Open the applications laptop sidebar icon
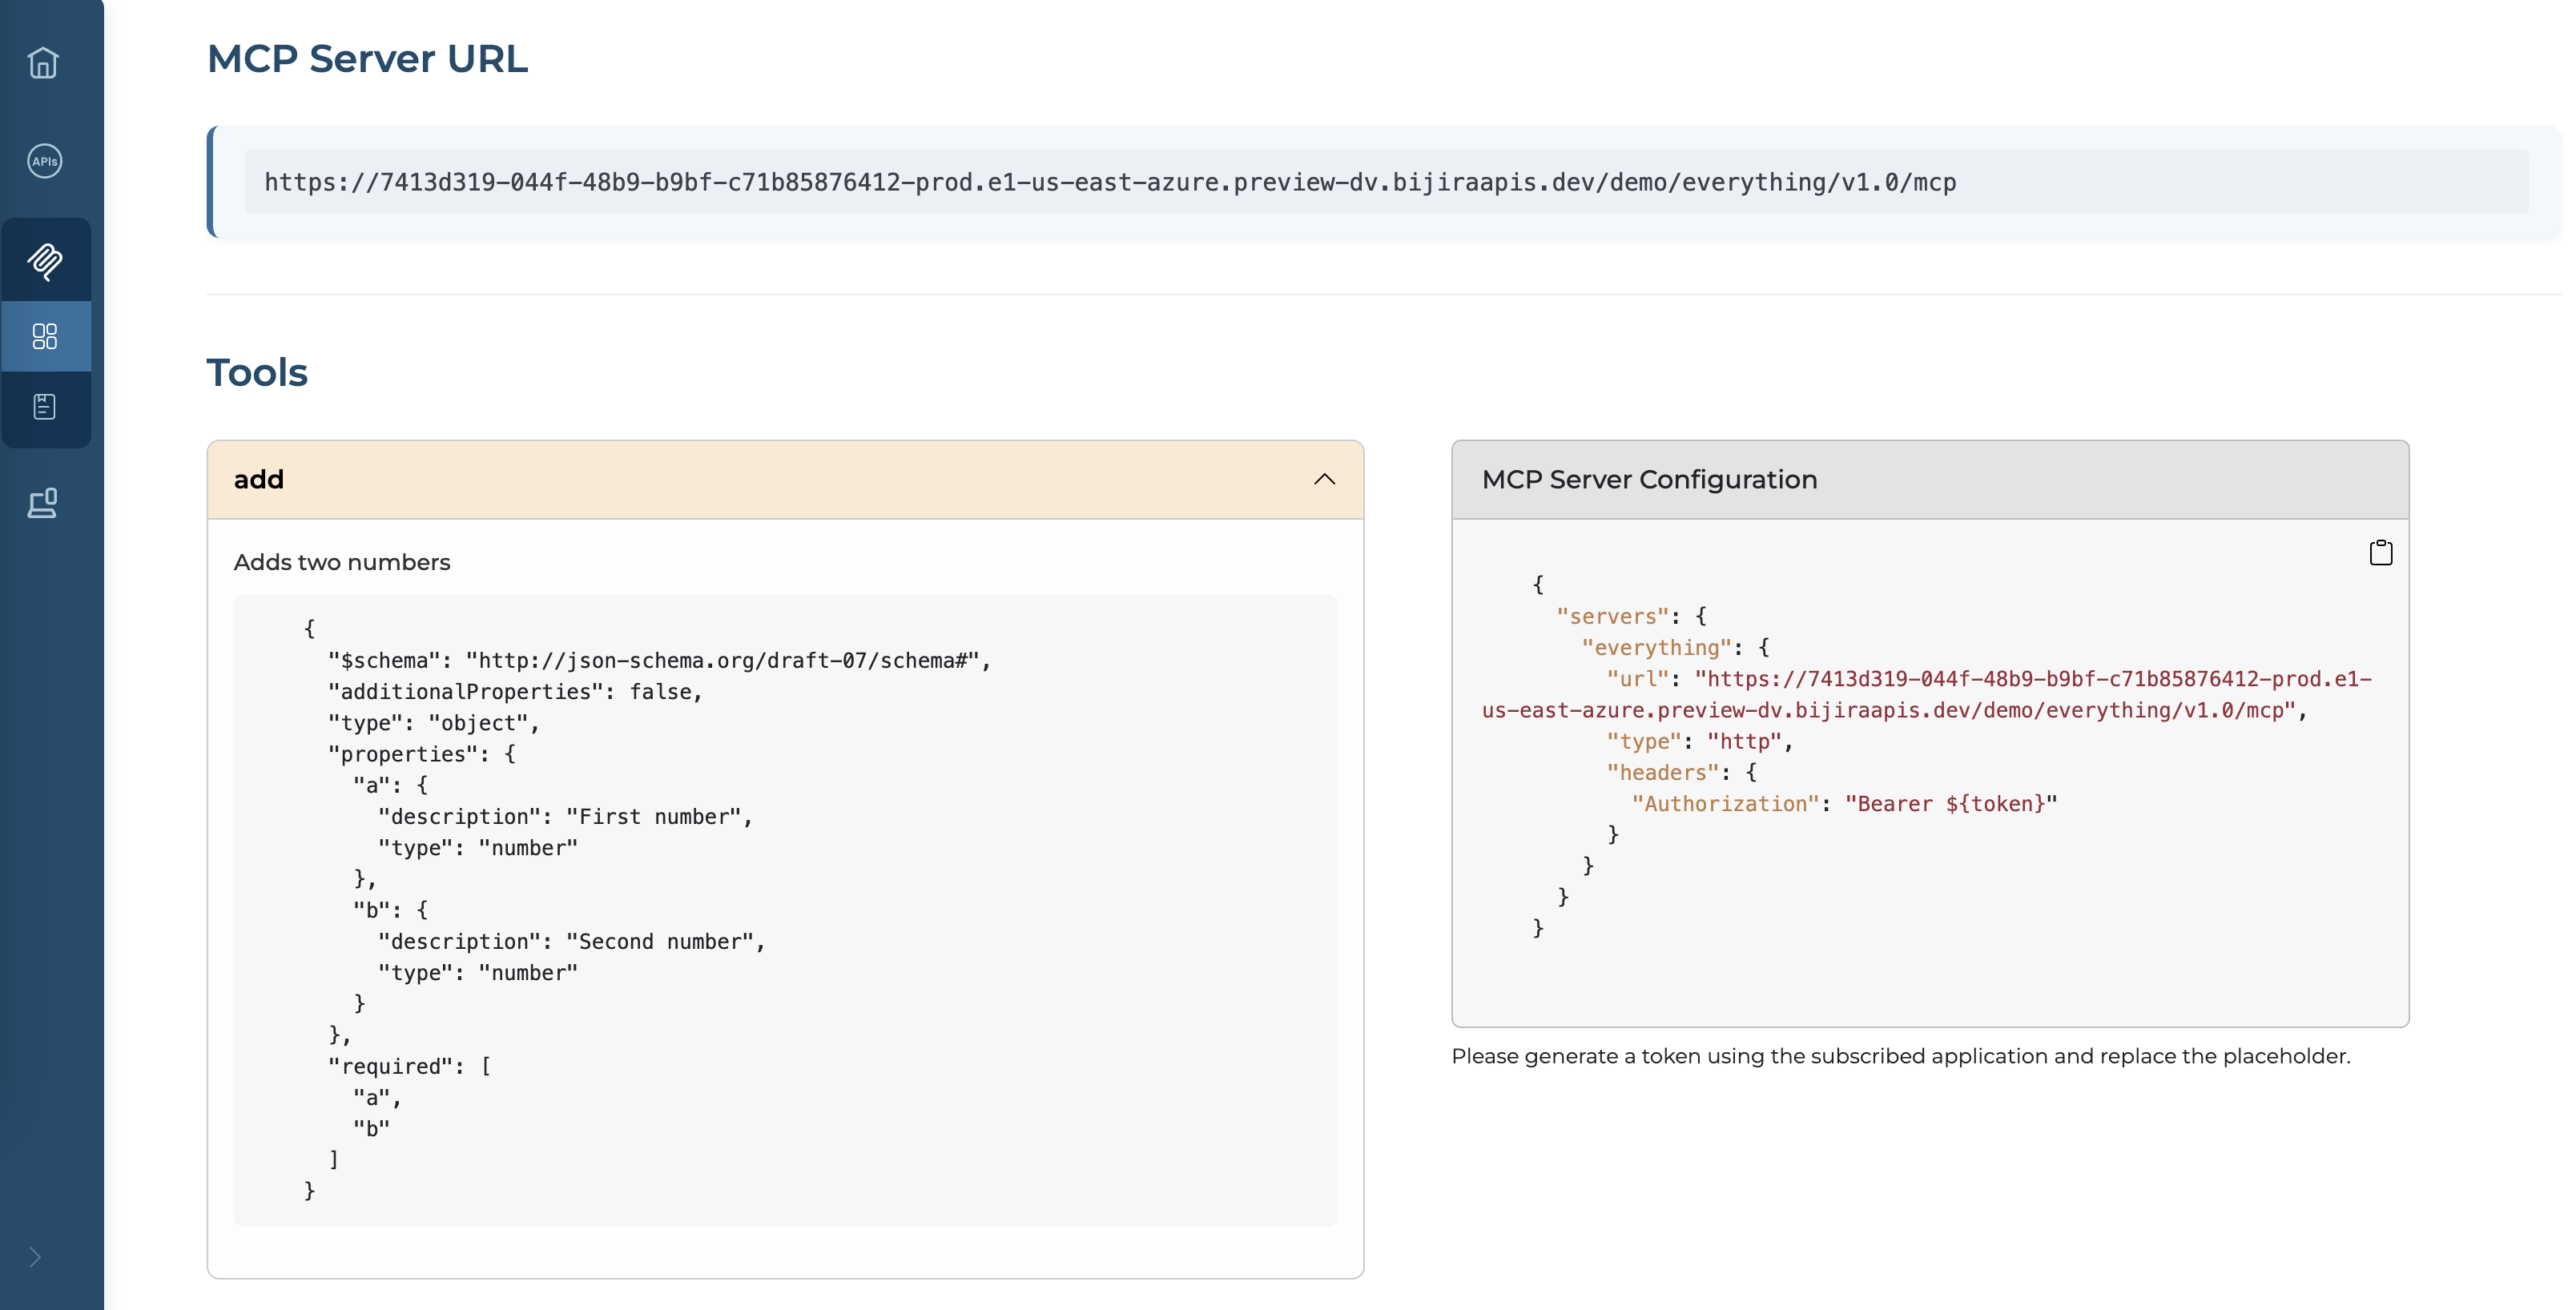The image size is (2576, 1310). click(x=43, y=503)
